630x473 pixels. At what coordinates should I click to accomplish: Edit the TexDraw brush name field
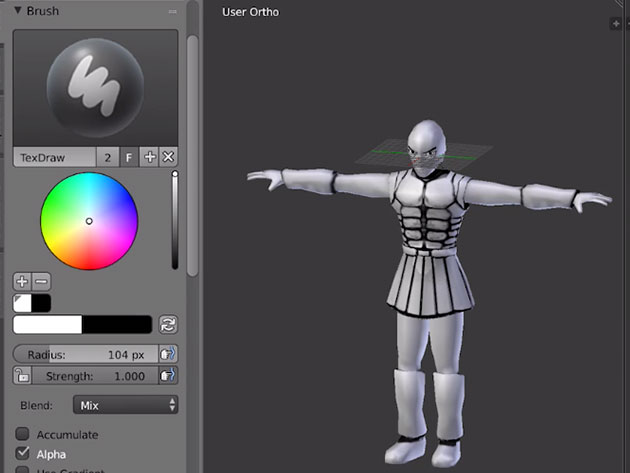(55, 157)
